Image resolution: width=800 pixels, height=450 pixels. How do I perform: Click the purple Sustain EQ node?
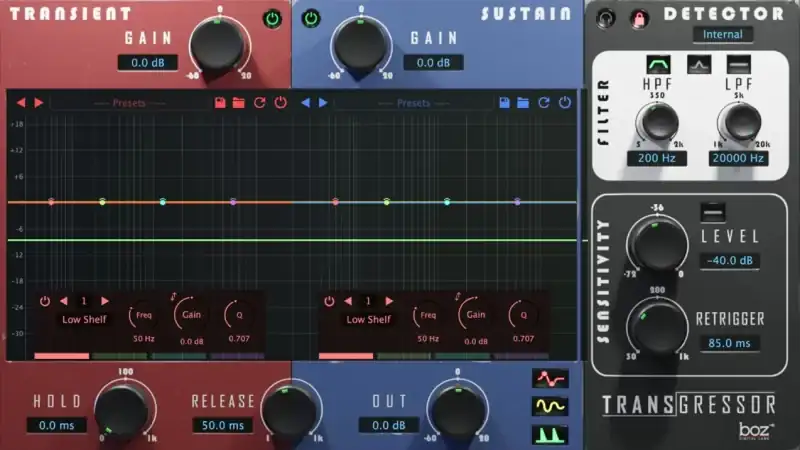pyautogui.click(x=517, y=202)
